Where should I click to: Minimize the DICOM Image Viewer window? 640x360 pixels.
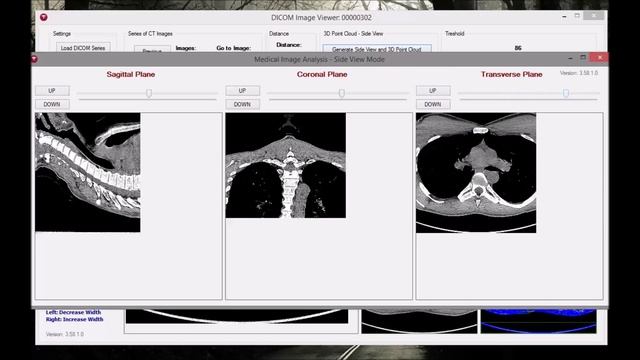point(564,17)
